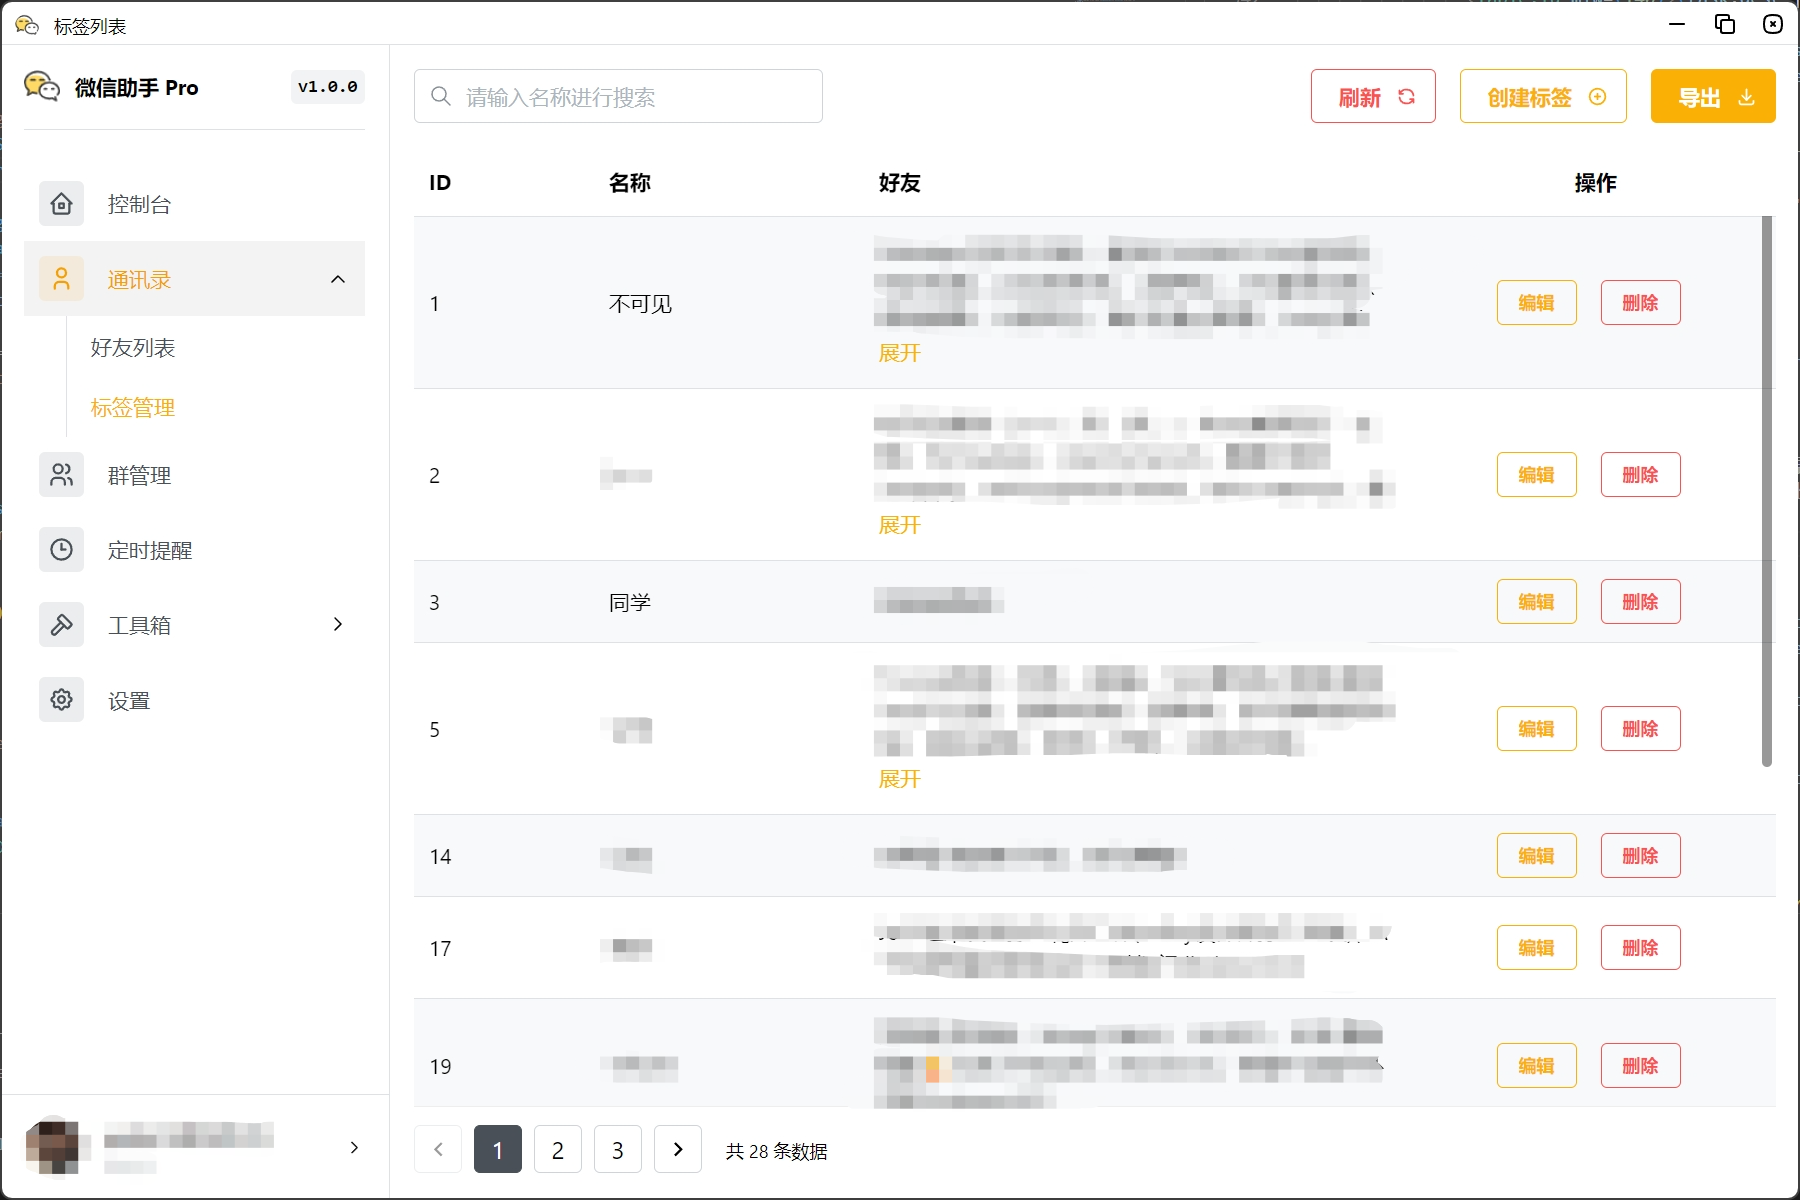Viewport: 1800px width, 1200px height.
Task: Select the 工具箱 toolbox wrench icon
Action: click(61, 624)
